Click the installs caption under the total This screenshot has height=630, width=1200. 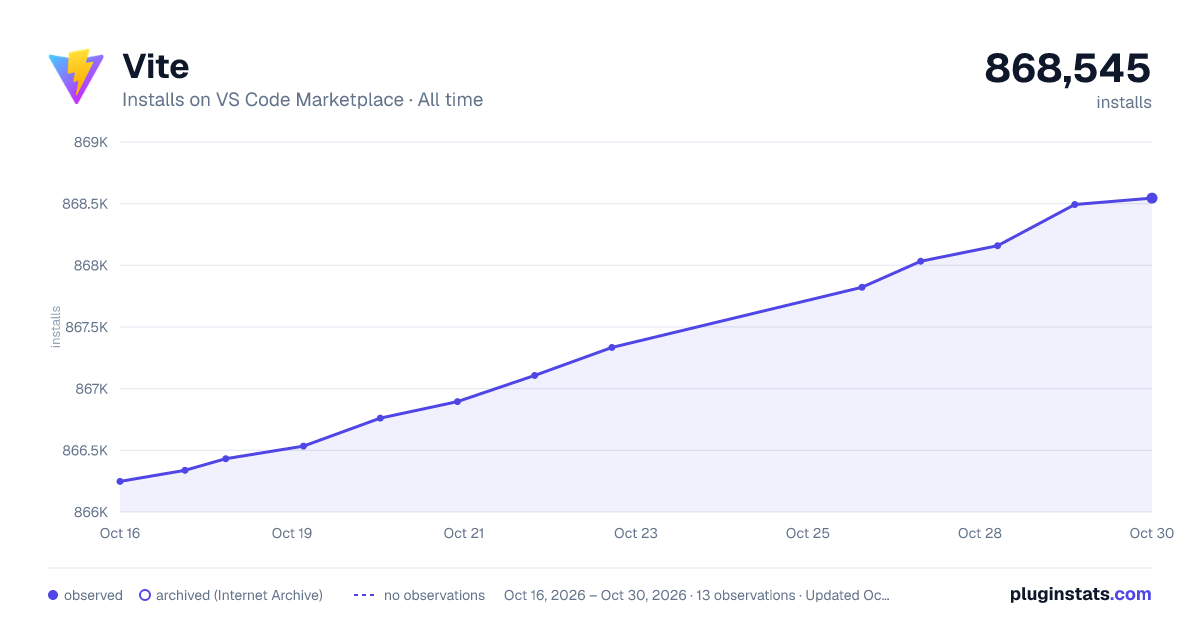[x=1124, y=102]
